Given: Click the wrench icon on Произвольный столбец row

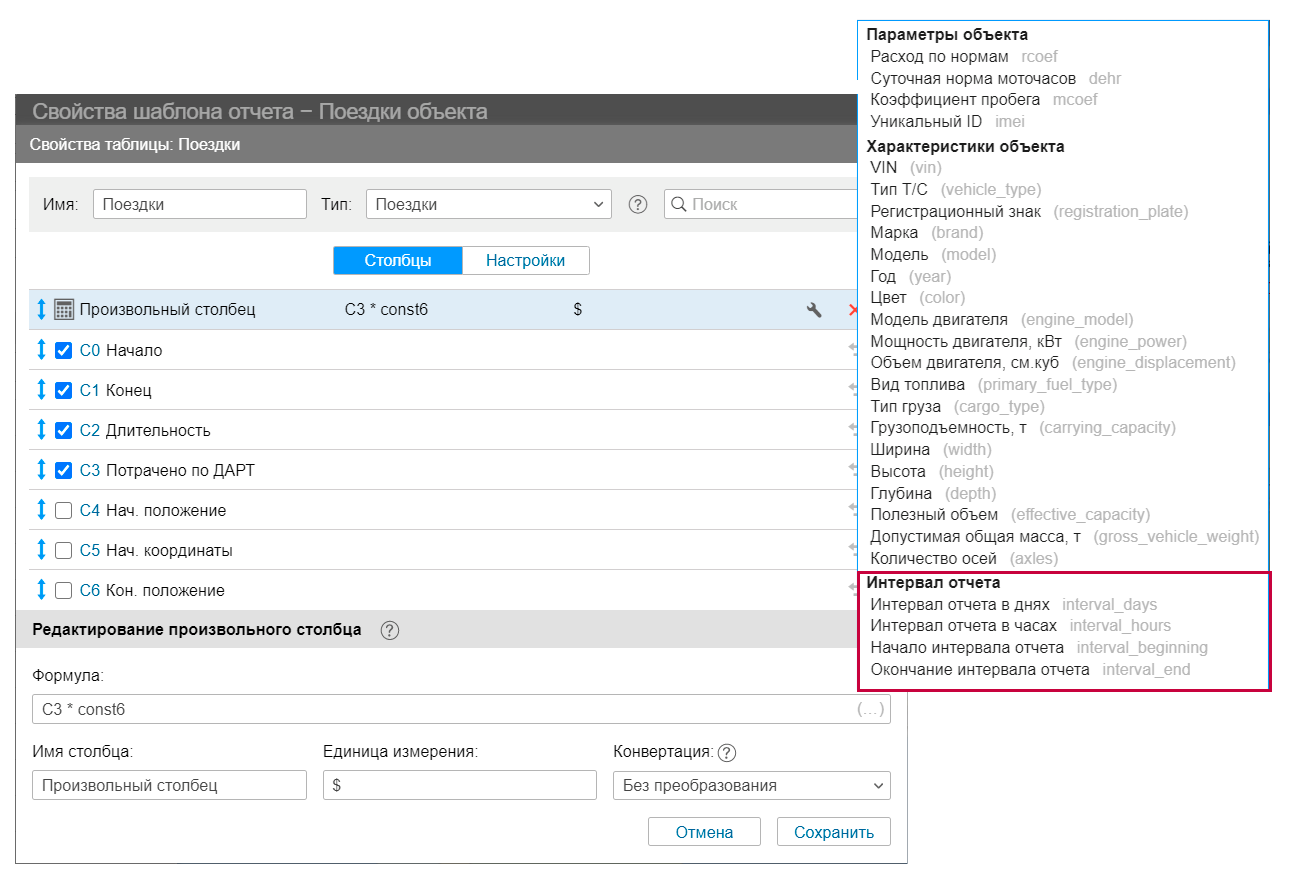Looking at the screenshot, I should point(814,310).
